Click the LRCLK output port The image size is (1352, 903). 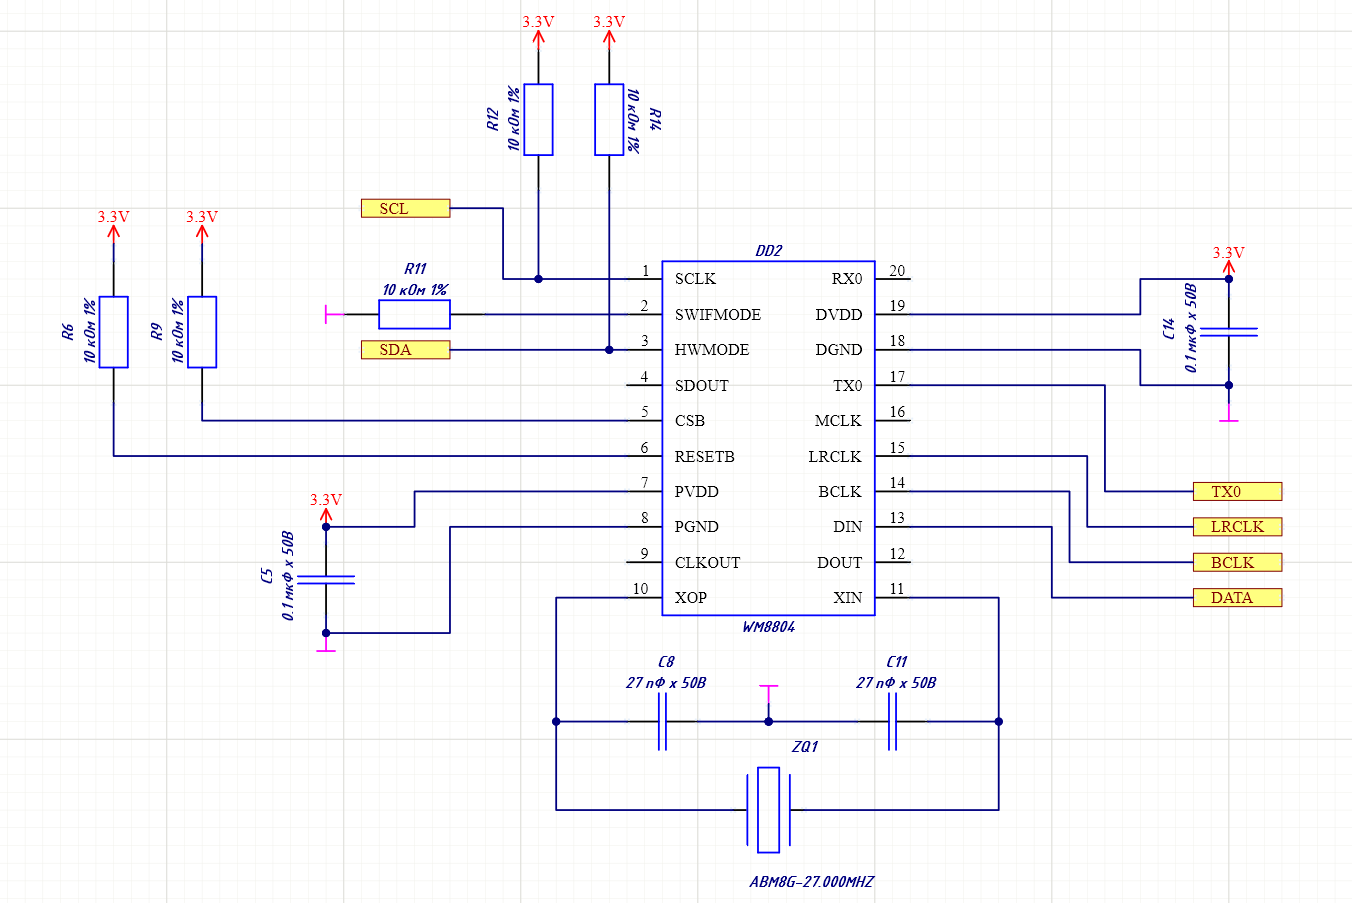[1237, 526]
